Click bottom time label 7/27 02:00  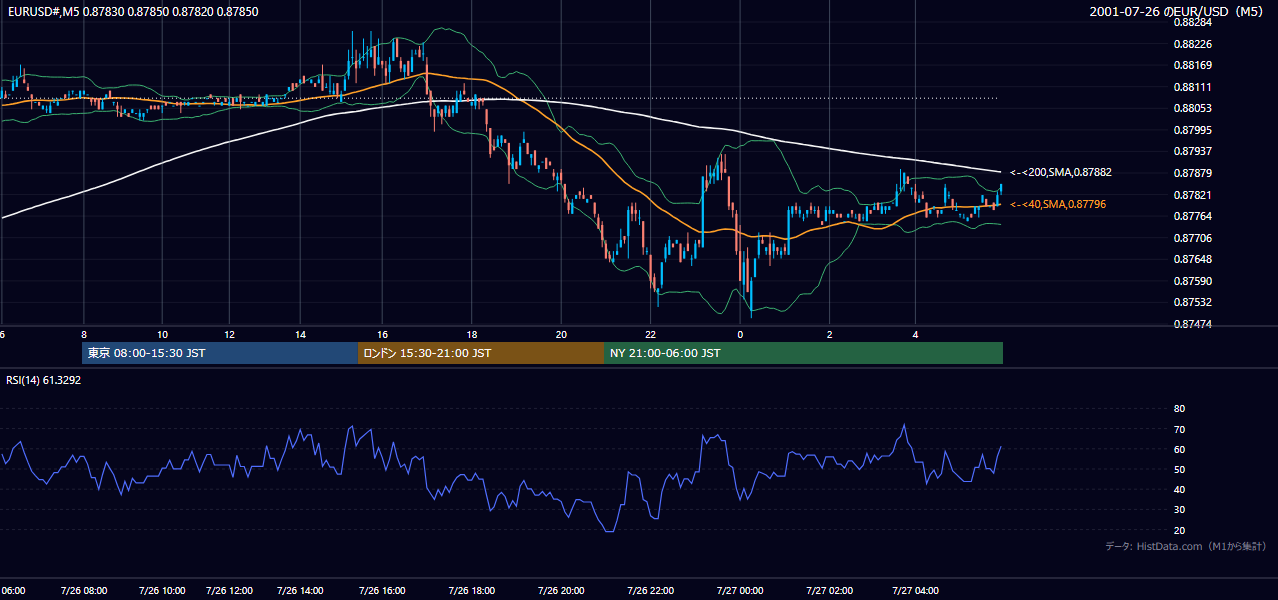829,590
